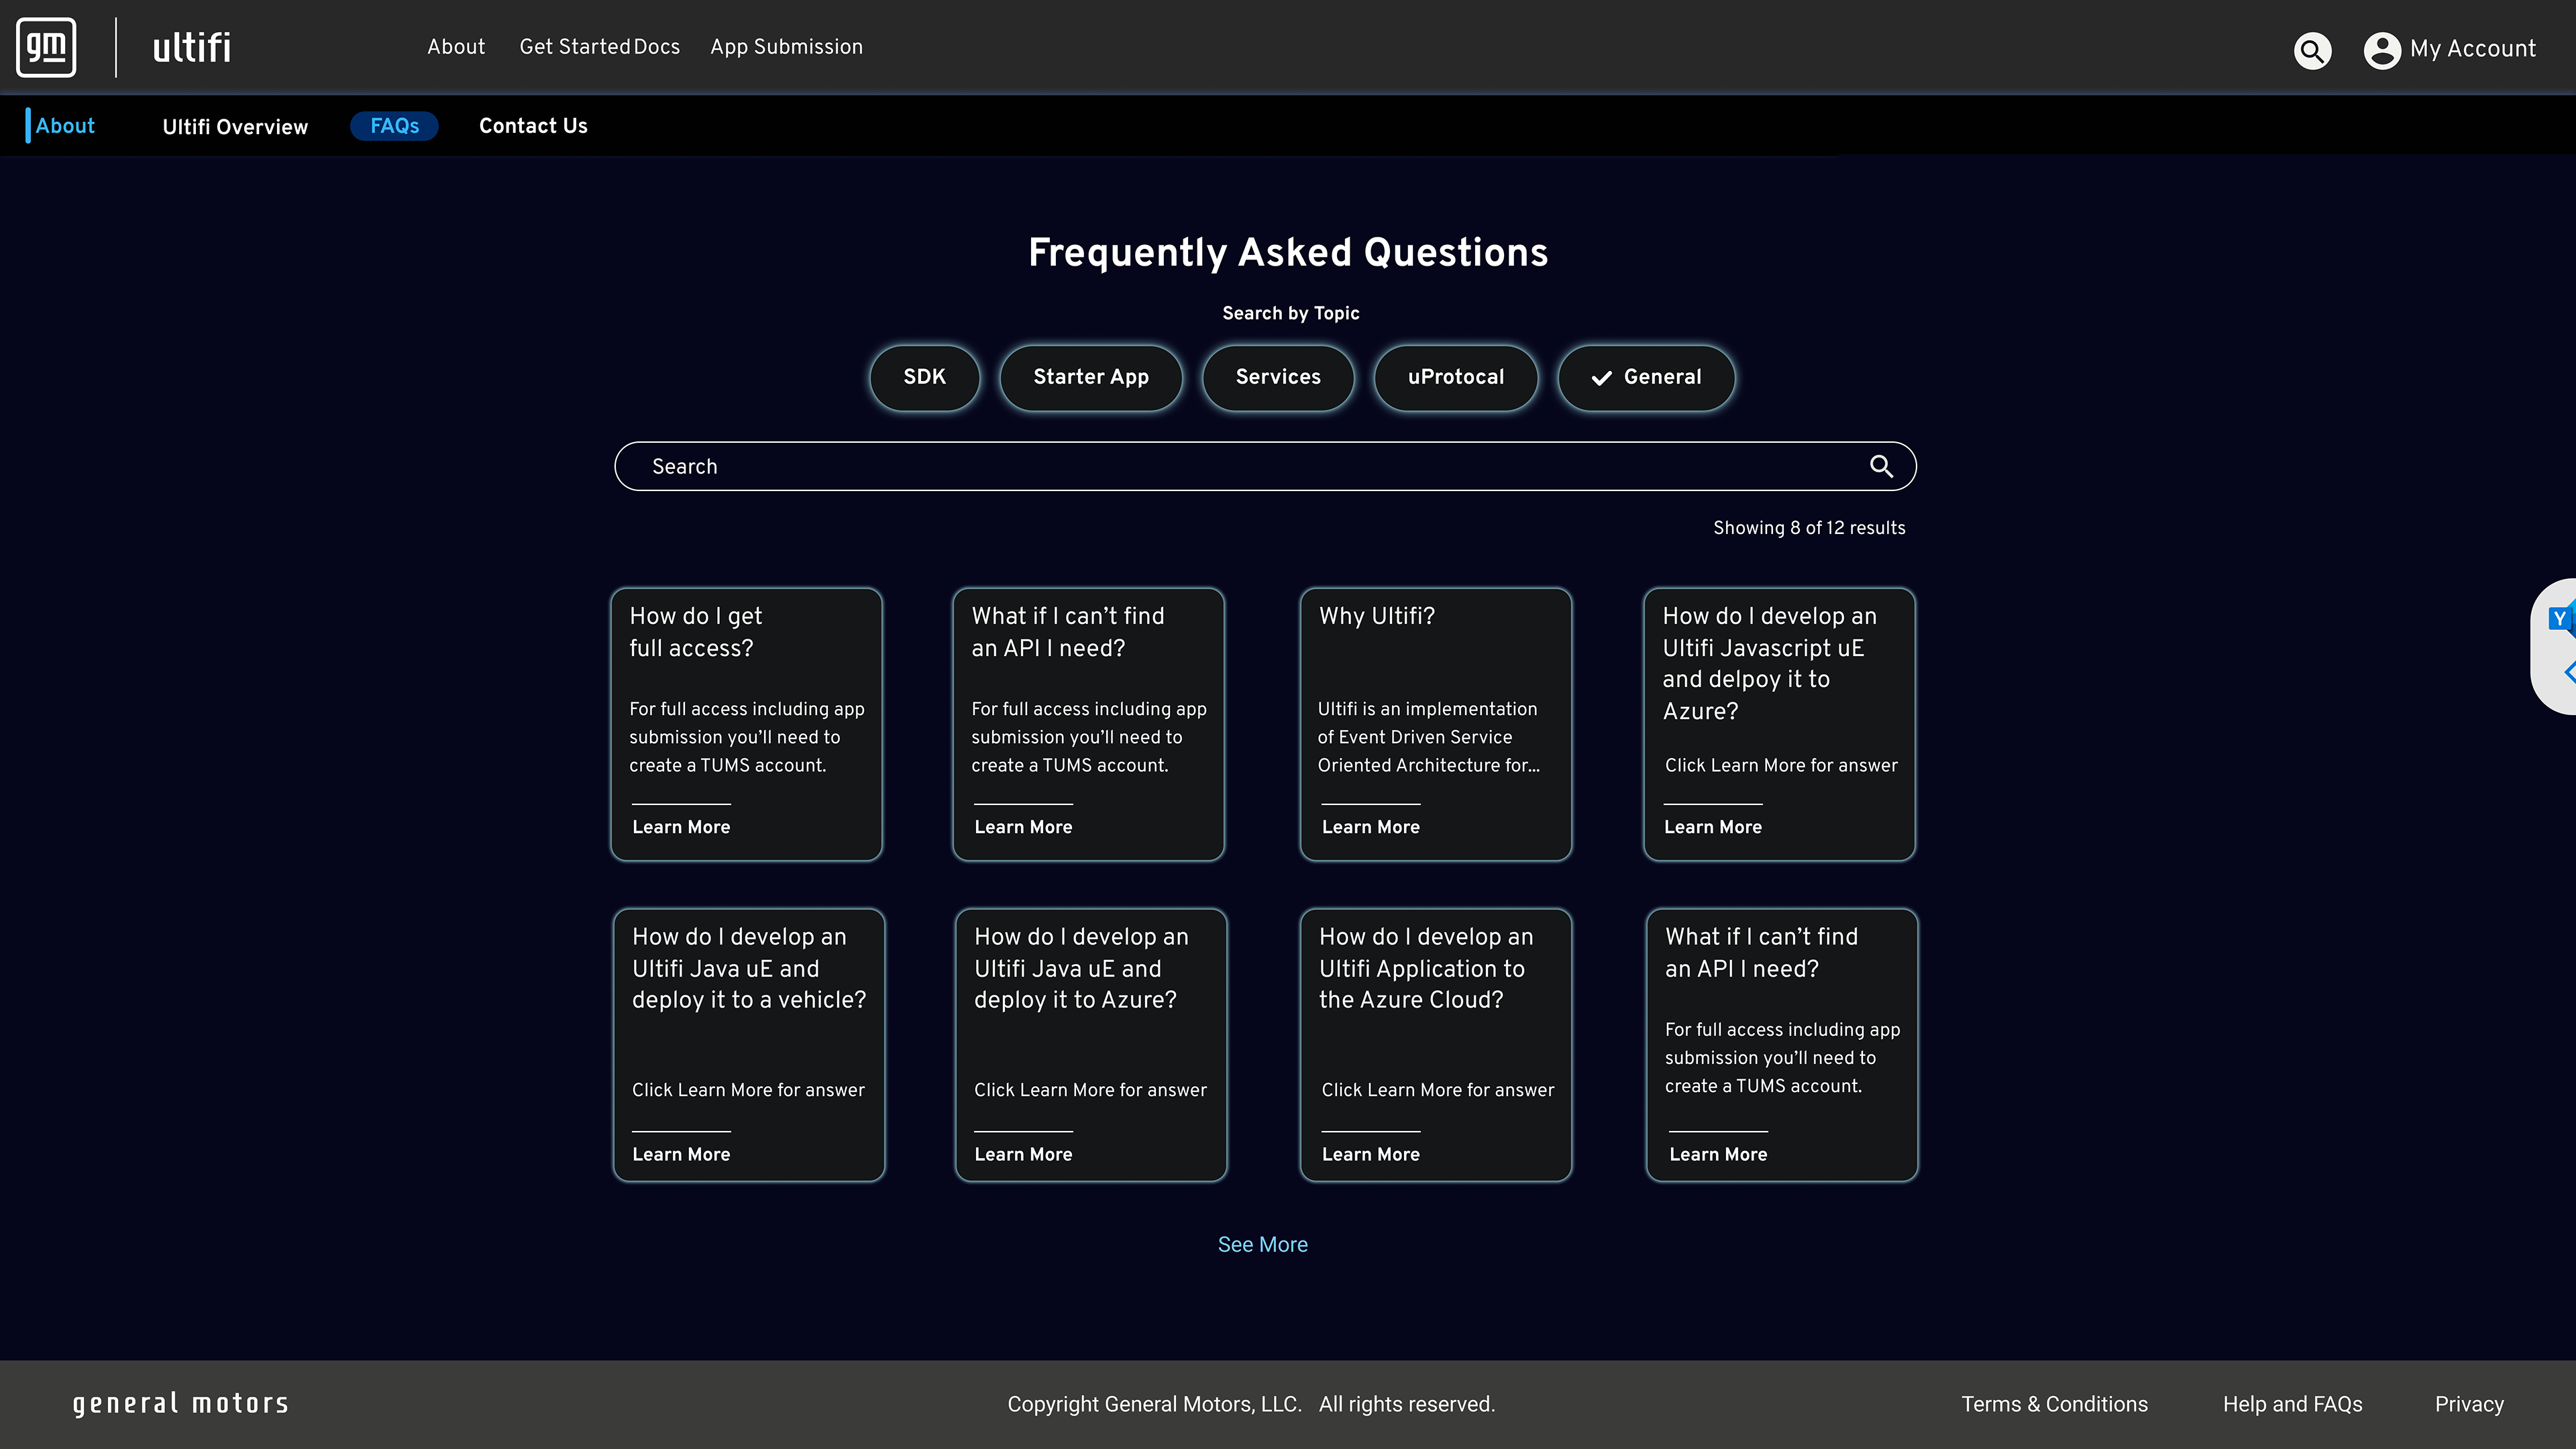Open Get Started in top navigation
This screenshot has width=2576, height=1449.
pos(575,47)
